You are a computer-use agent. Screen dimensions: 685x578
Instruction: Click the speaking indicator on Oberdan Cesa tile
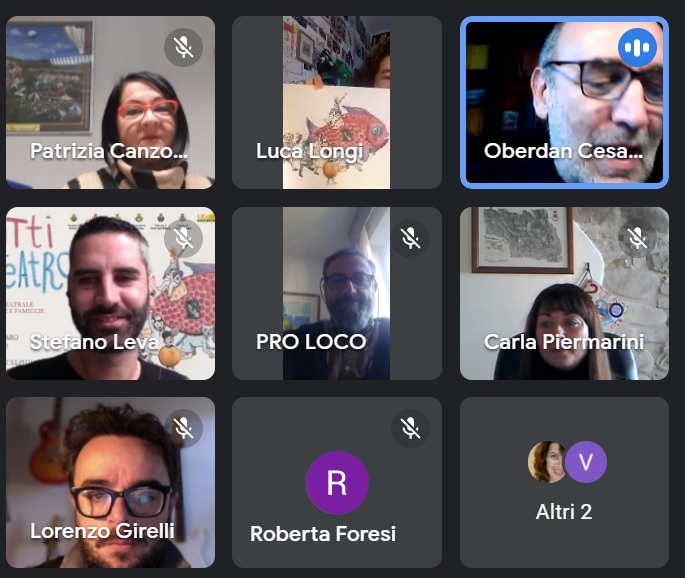[637, 47]
